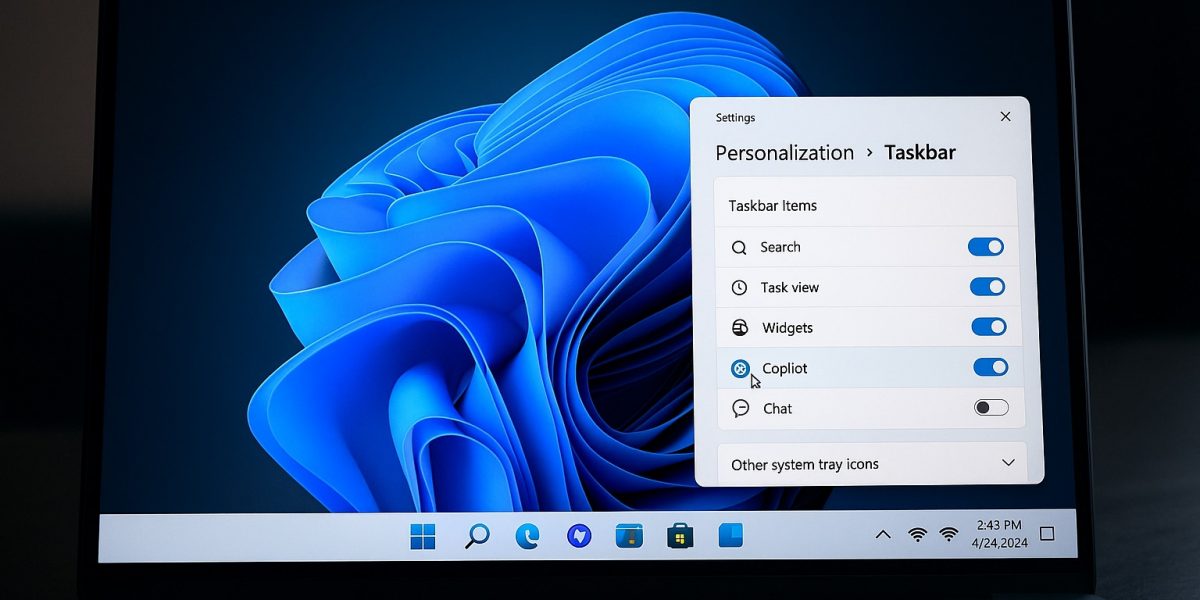Close the Settings window

[1005, 117]
